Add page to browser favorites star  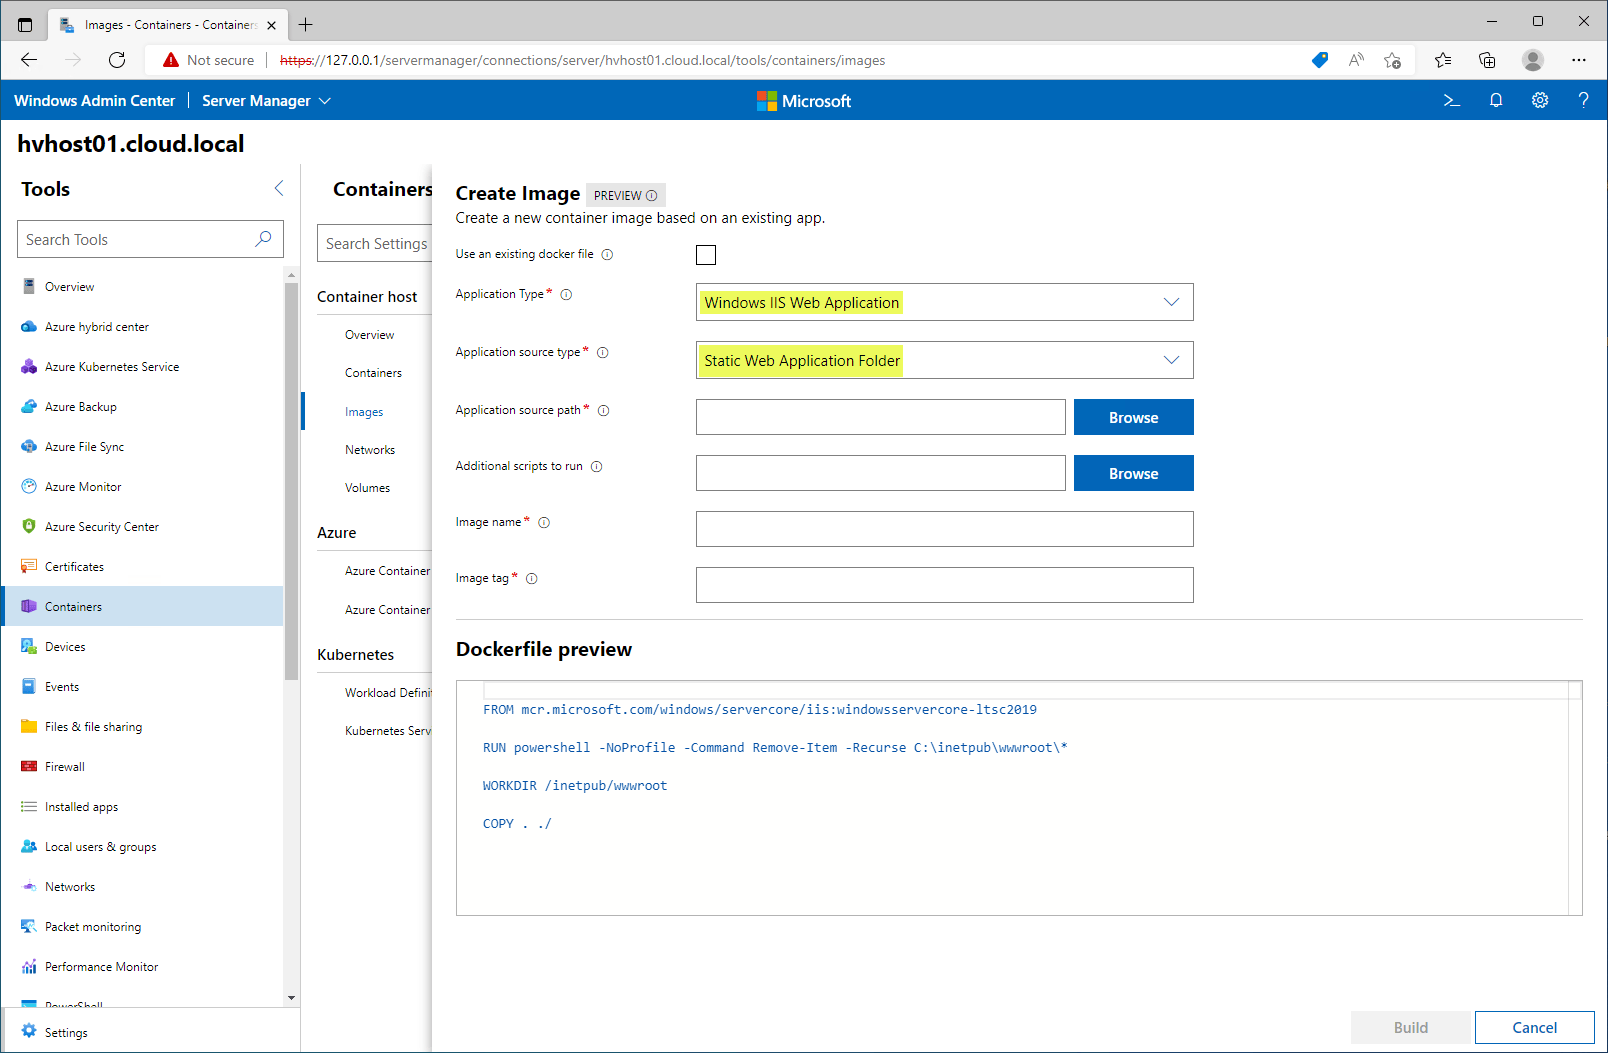point(1392,60)
